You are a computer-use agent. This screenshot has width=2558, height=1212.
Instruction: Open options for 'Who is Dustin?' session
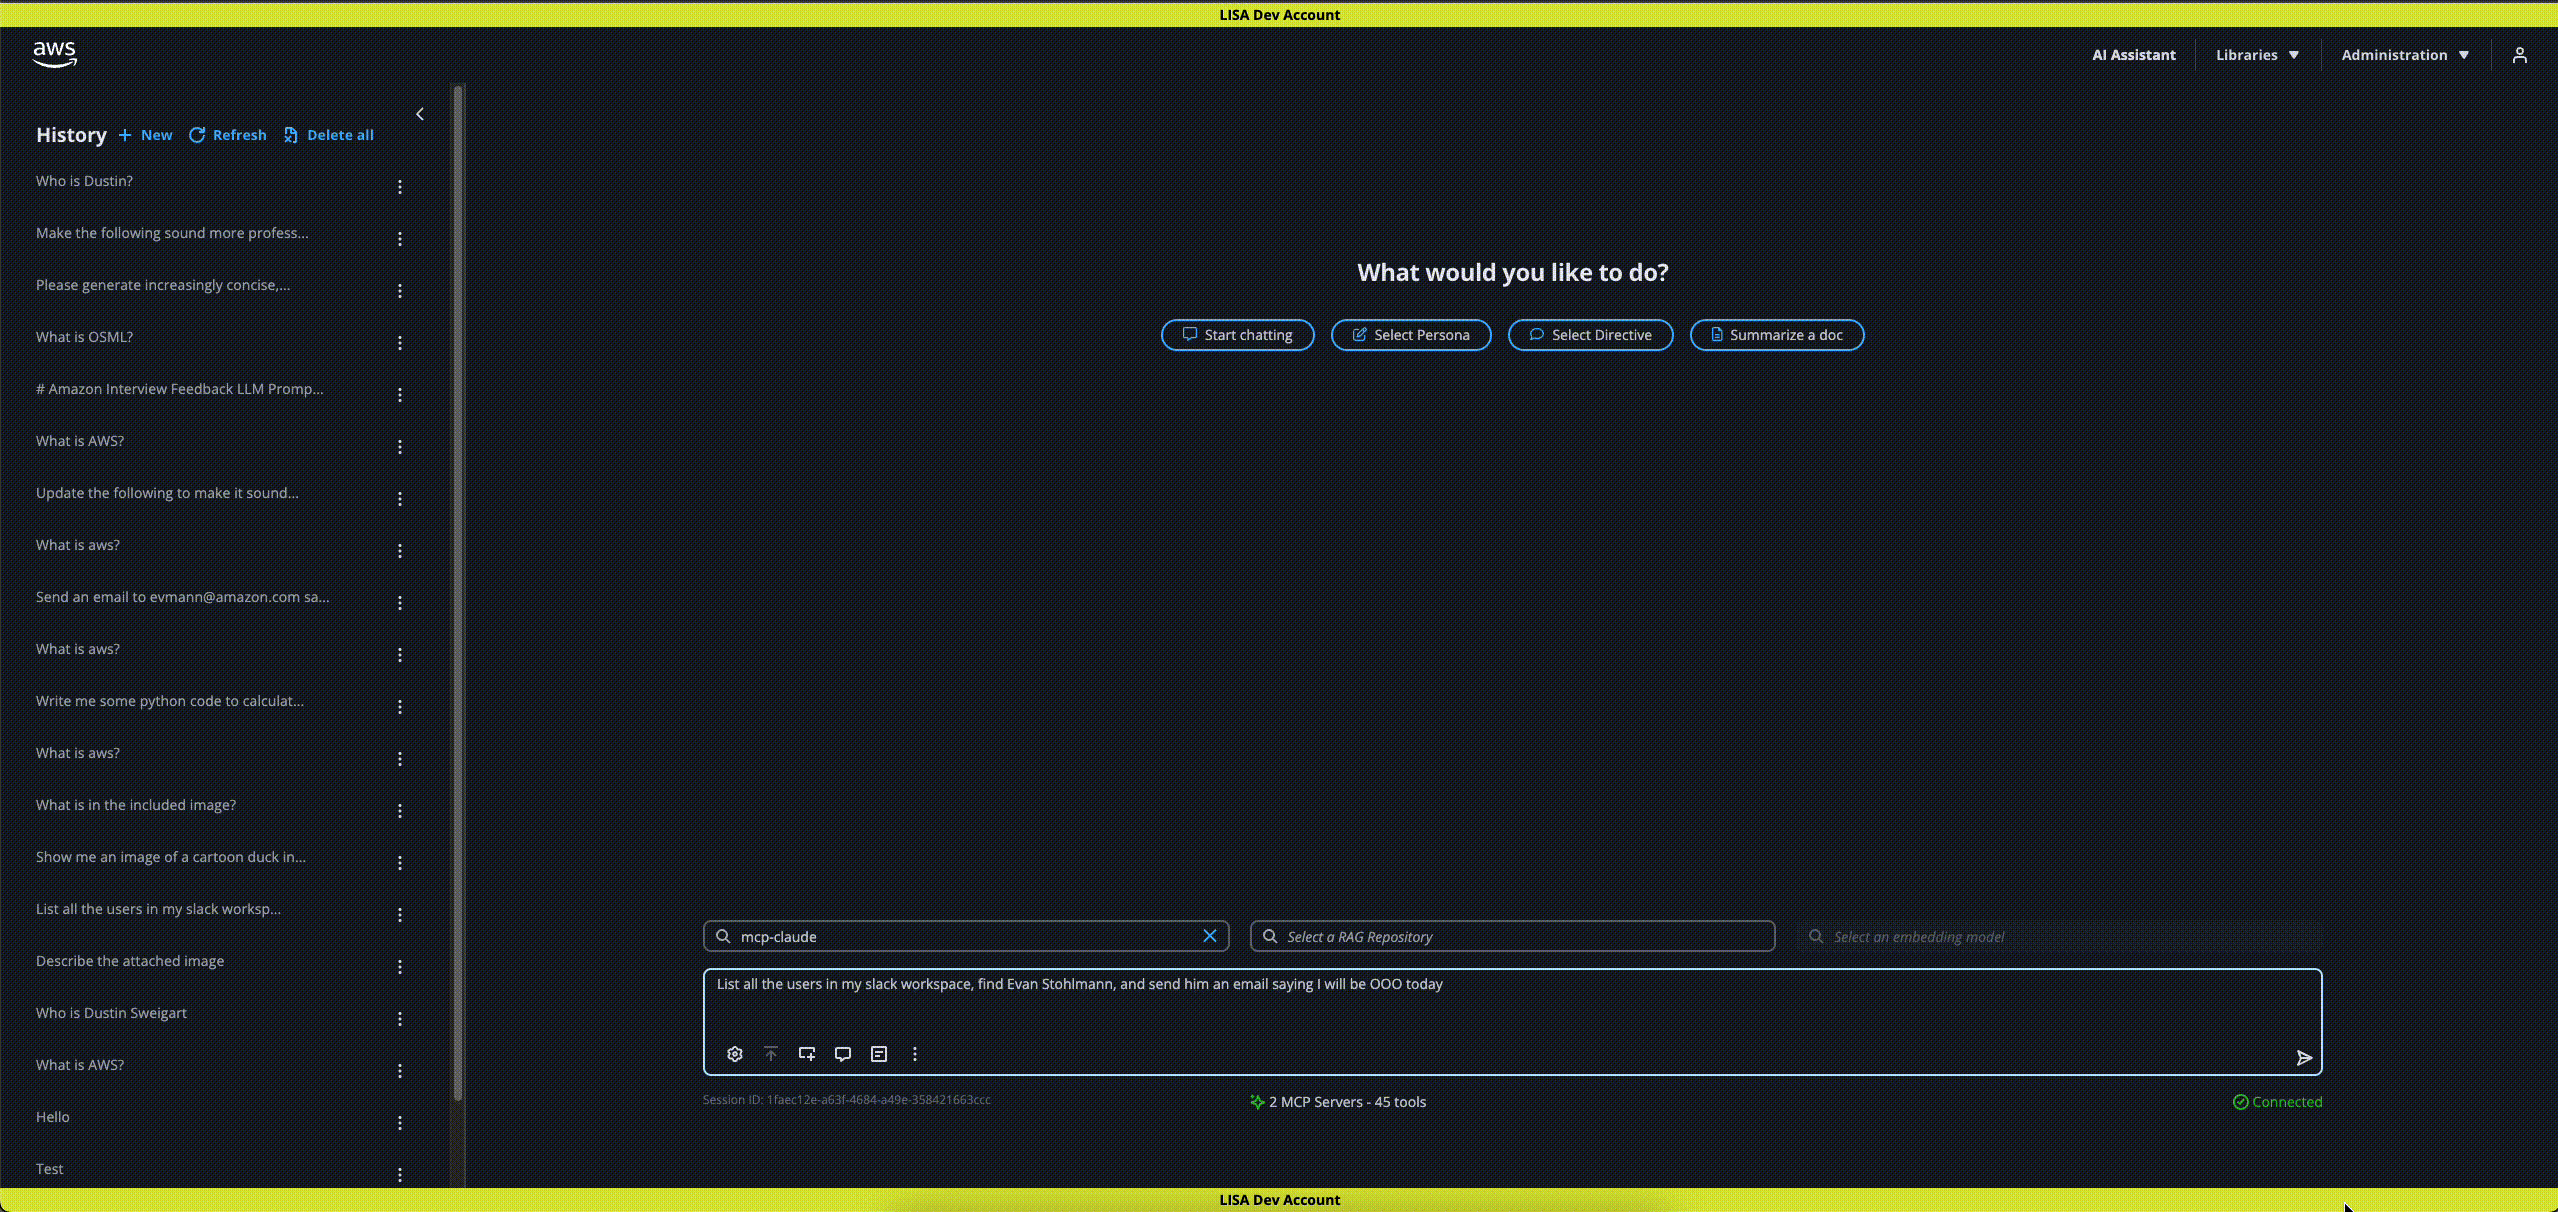[x=400, y=187]
